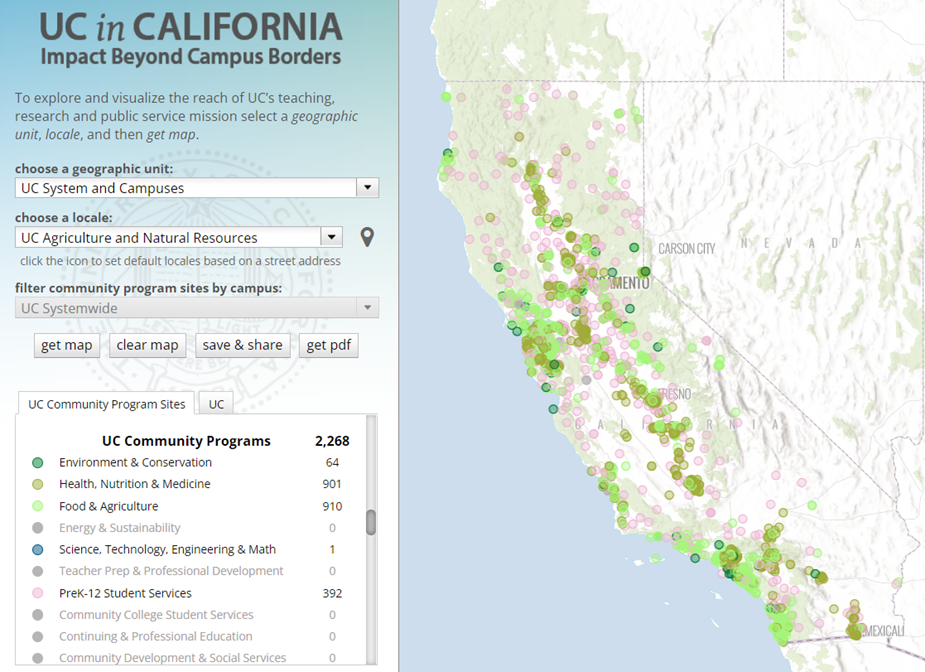The height and width of the screenshot is (672, 925).
Task: Toggle the Health, Nutrition & Medicine legend dot
Action: click(x=38, y=484)
